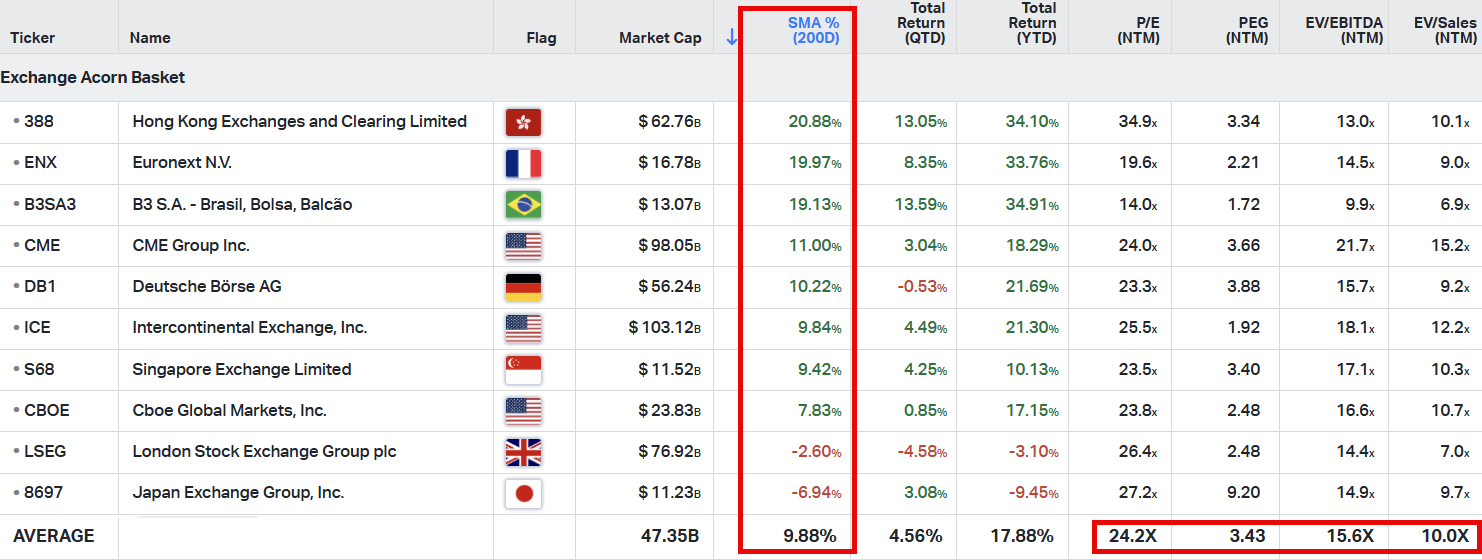
Task: Open ticker B3SA3
Action: 50,204
